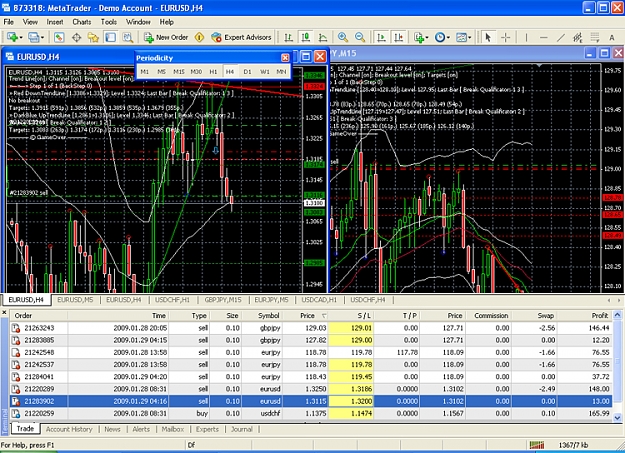625x453 pixels.
Task: Open the Experts terminal tab
Action: click(x=207, y=429)
